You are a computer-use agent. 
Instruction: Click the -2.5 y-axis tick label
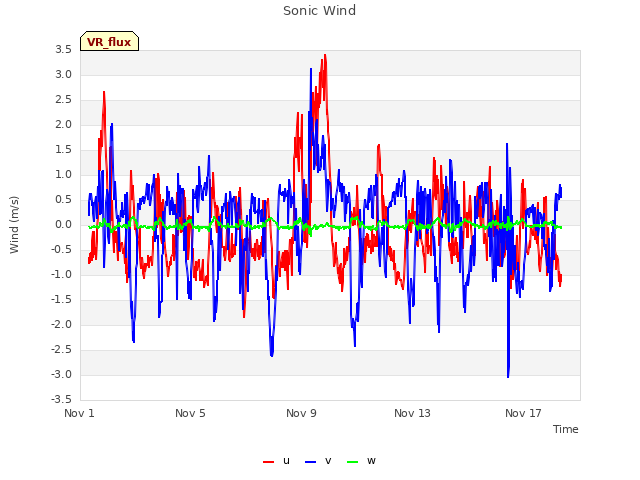coord(61,350)
